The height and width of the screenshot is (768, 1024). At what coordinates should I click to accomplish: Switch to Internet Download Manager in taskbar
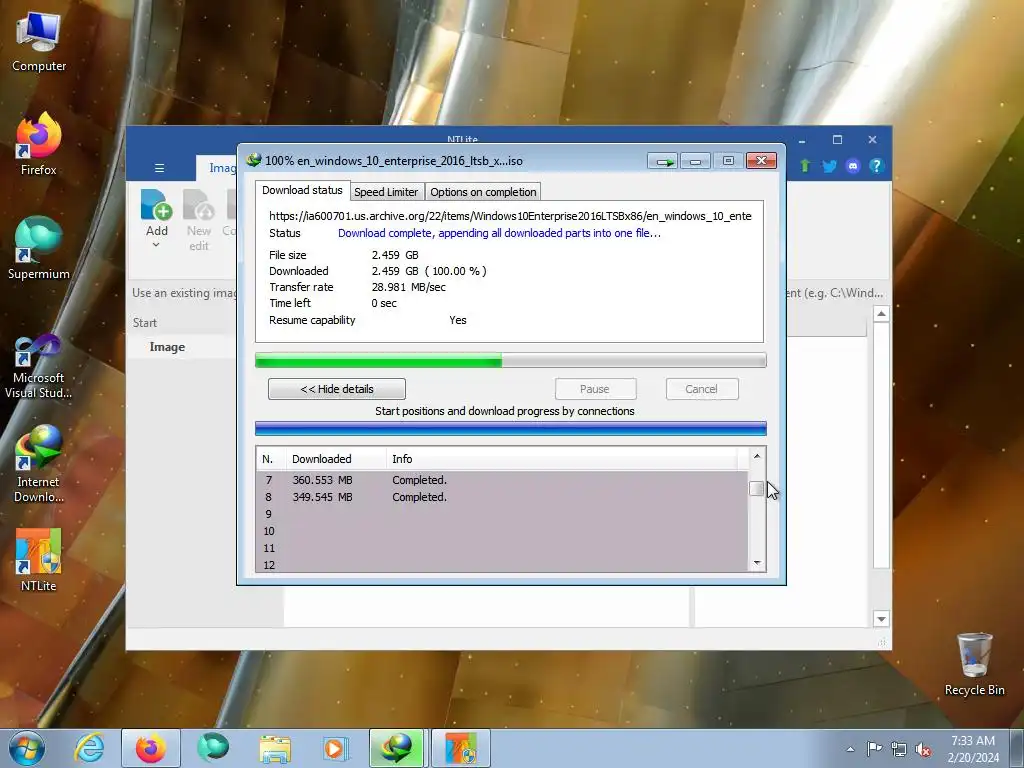click(x=398, y=748)
